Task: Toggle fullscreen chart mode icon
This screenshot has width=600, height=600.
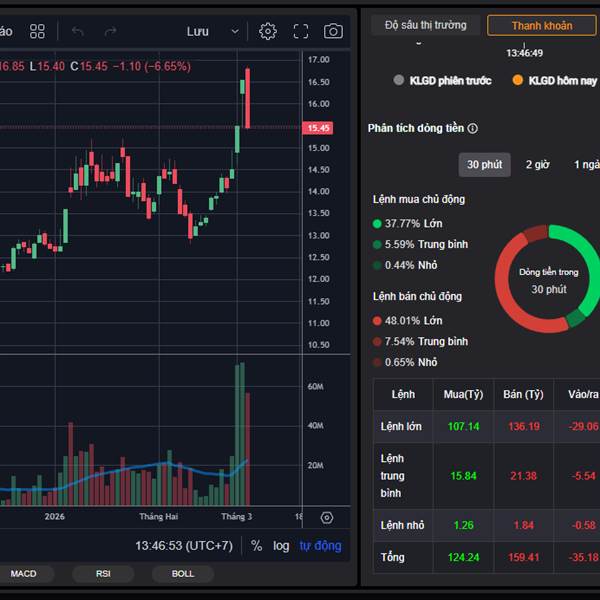Action: 301,31
